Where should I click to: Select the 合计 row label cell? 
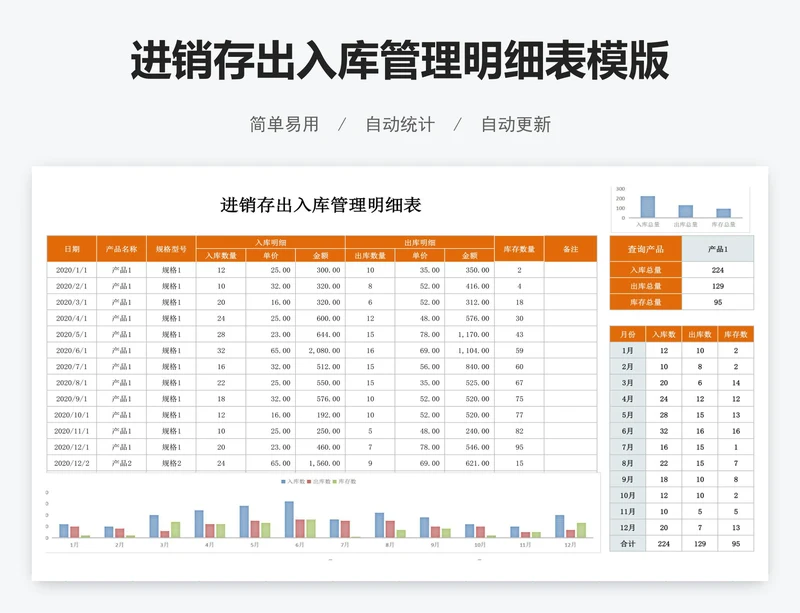[x=628, y=543]
